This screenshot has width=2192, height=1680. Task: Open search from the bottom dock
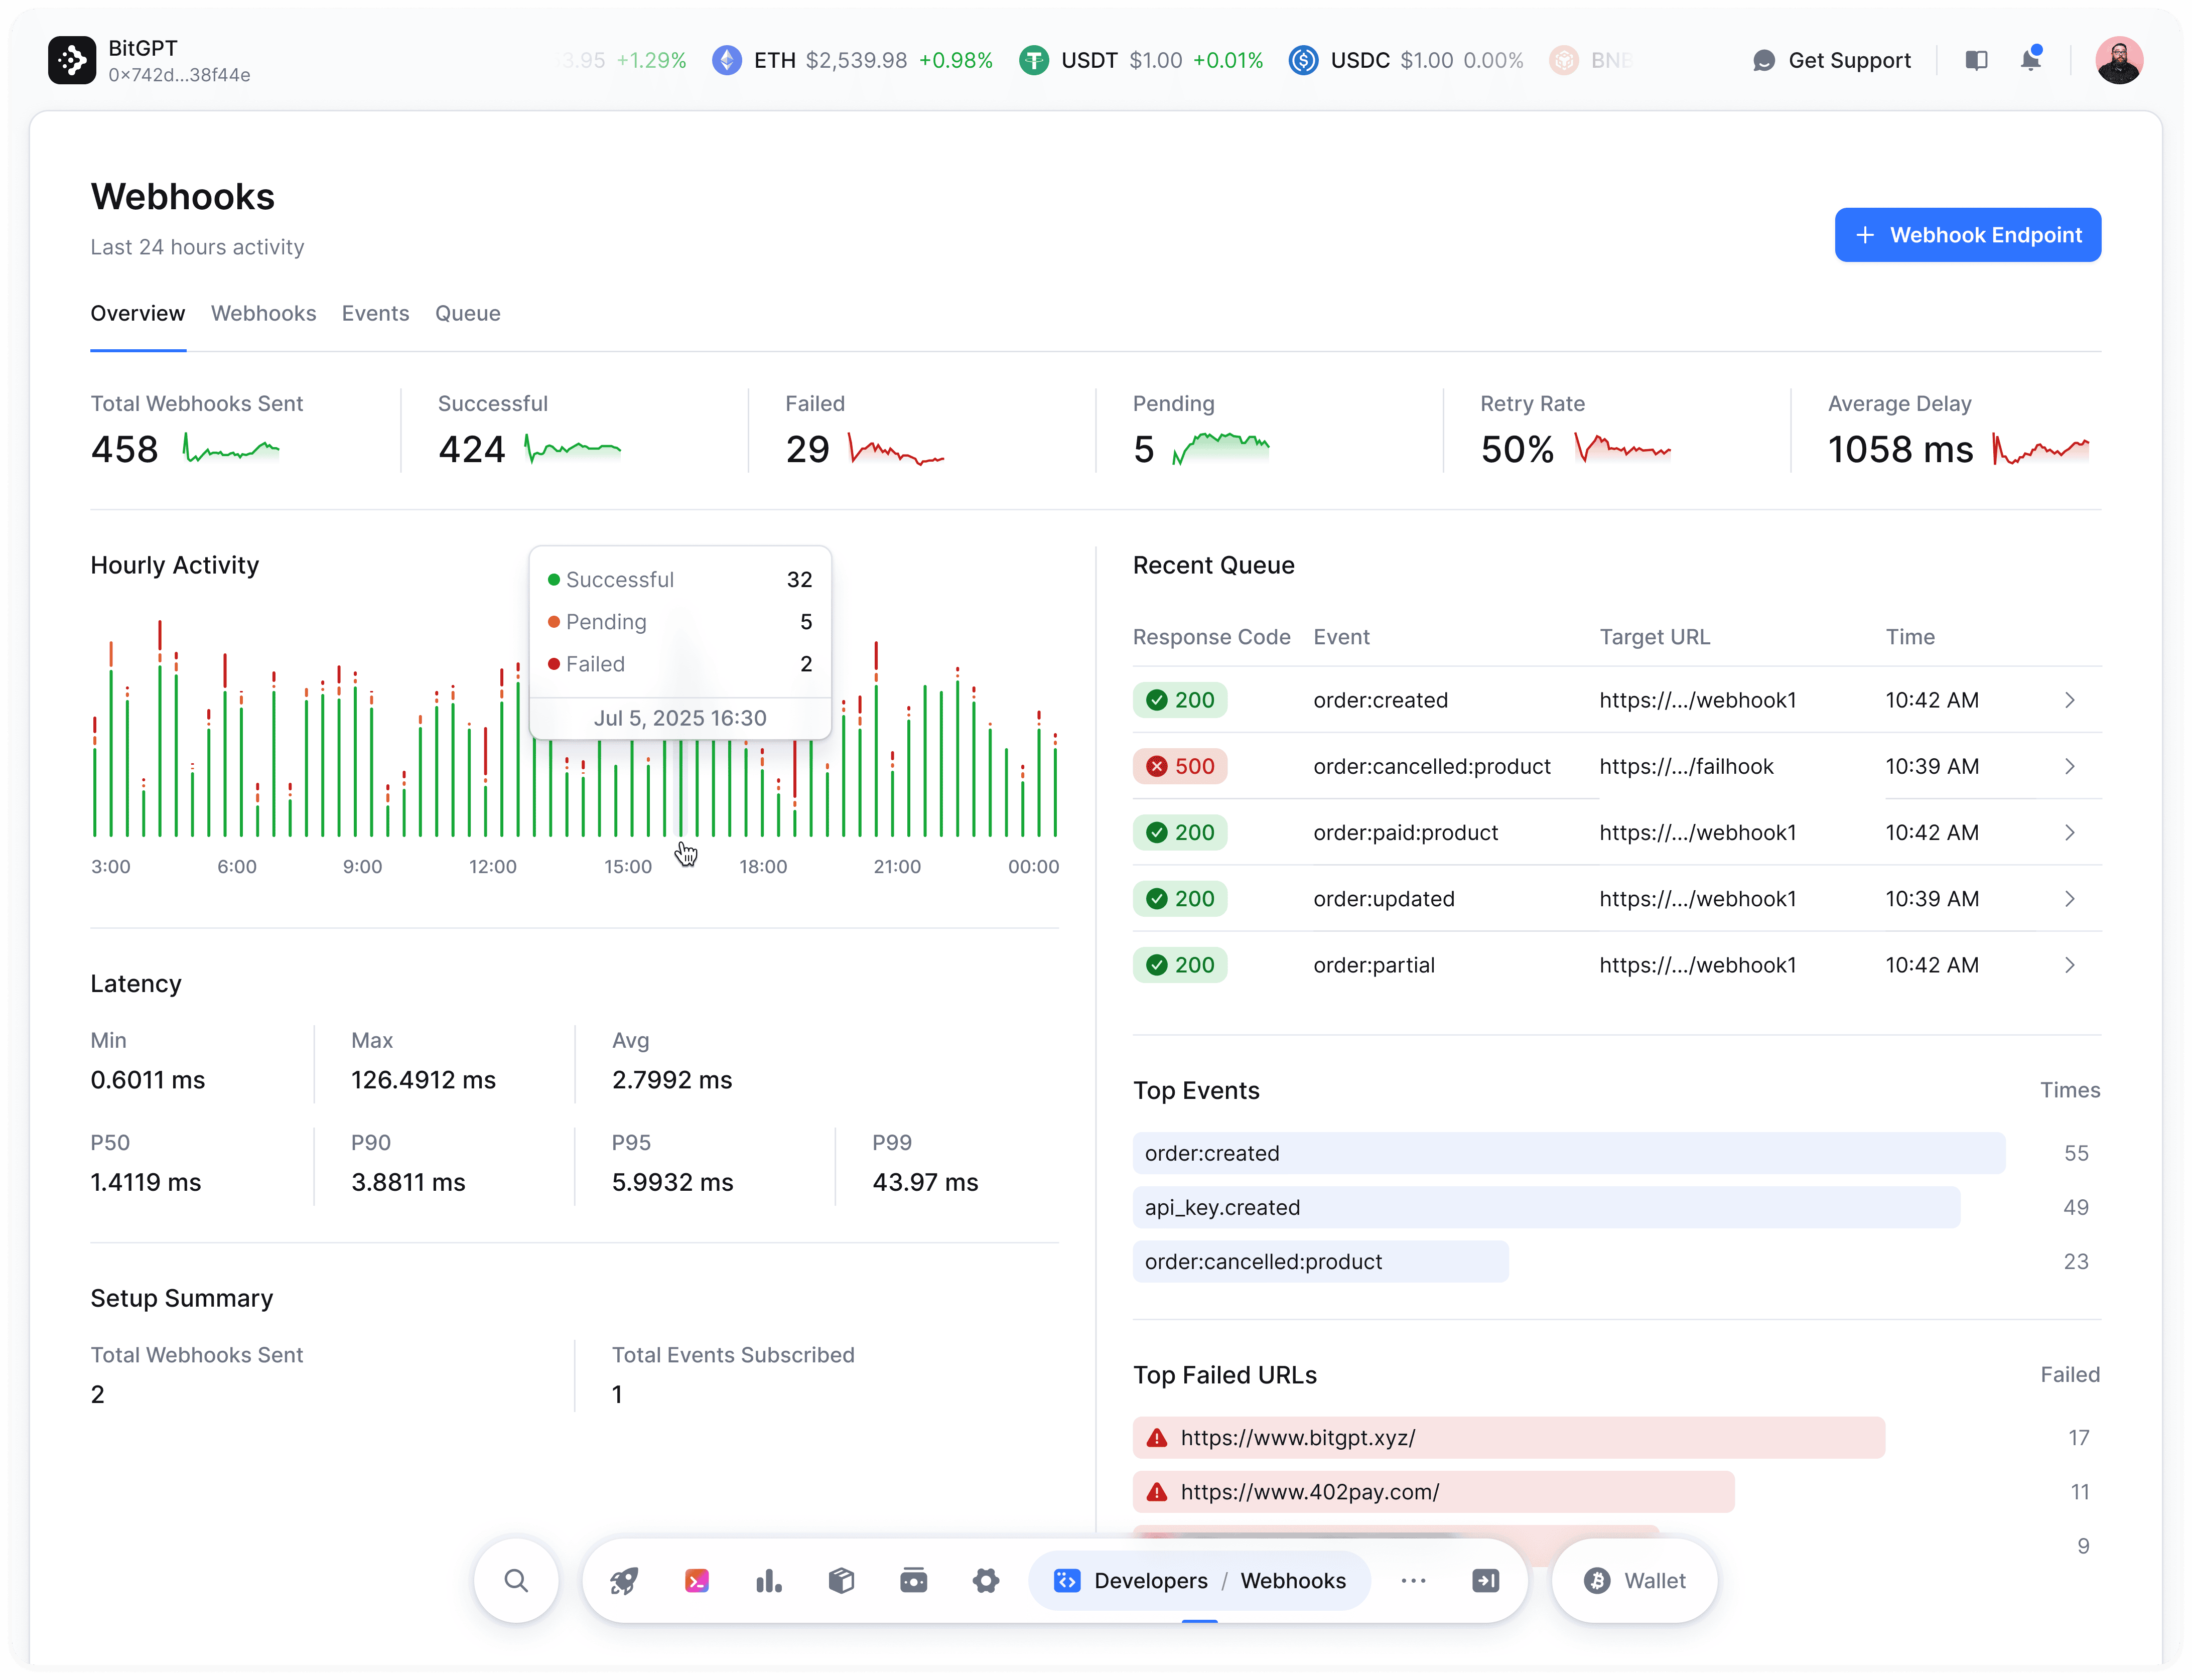(517, 1580)
